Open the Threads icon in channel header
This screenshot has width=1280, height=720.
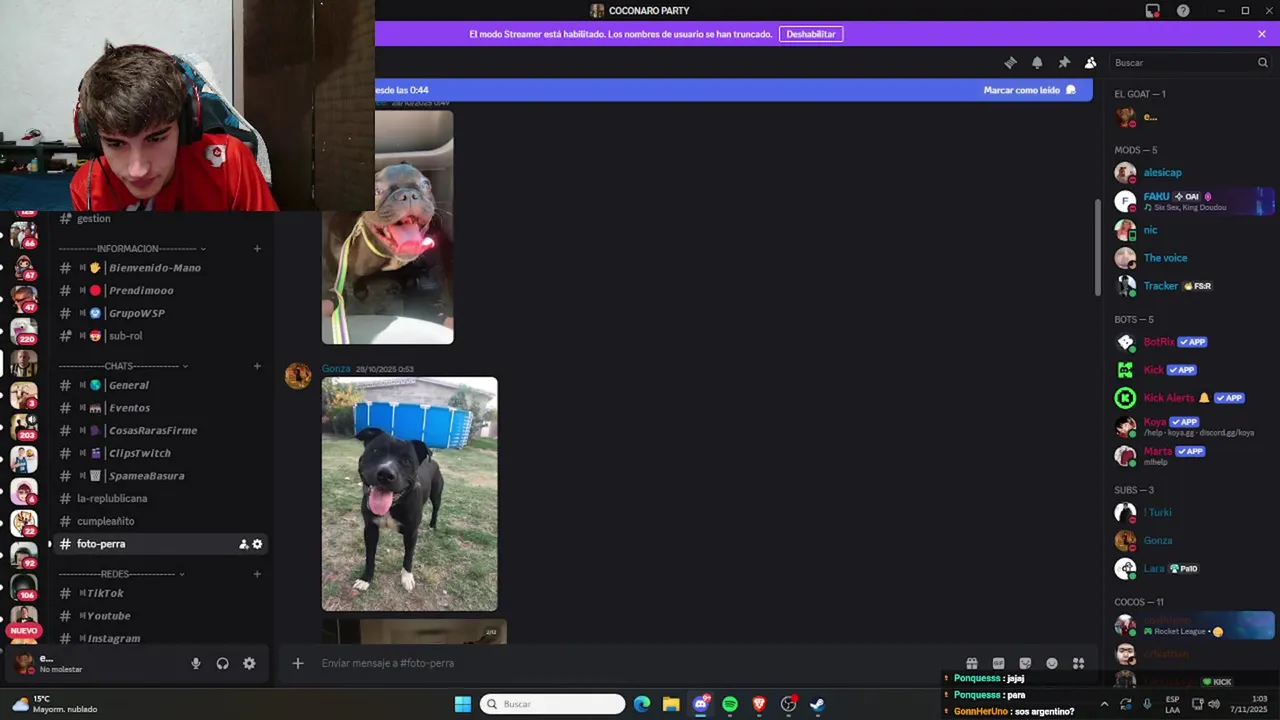click(x=1010, y=62)
